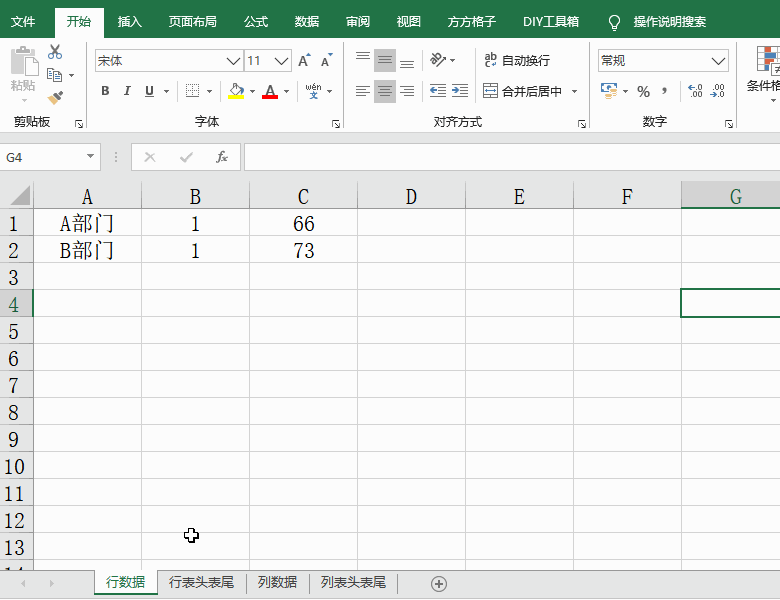Screen dimensions: 780x600
Task: Click the insert function fx icon
Action: click(x=222, y=157)
